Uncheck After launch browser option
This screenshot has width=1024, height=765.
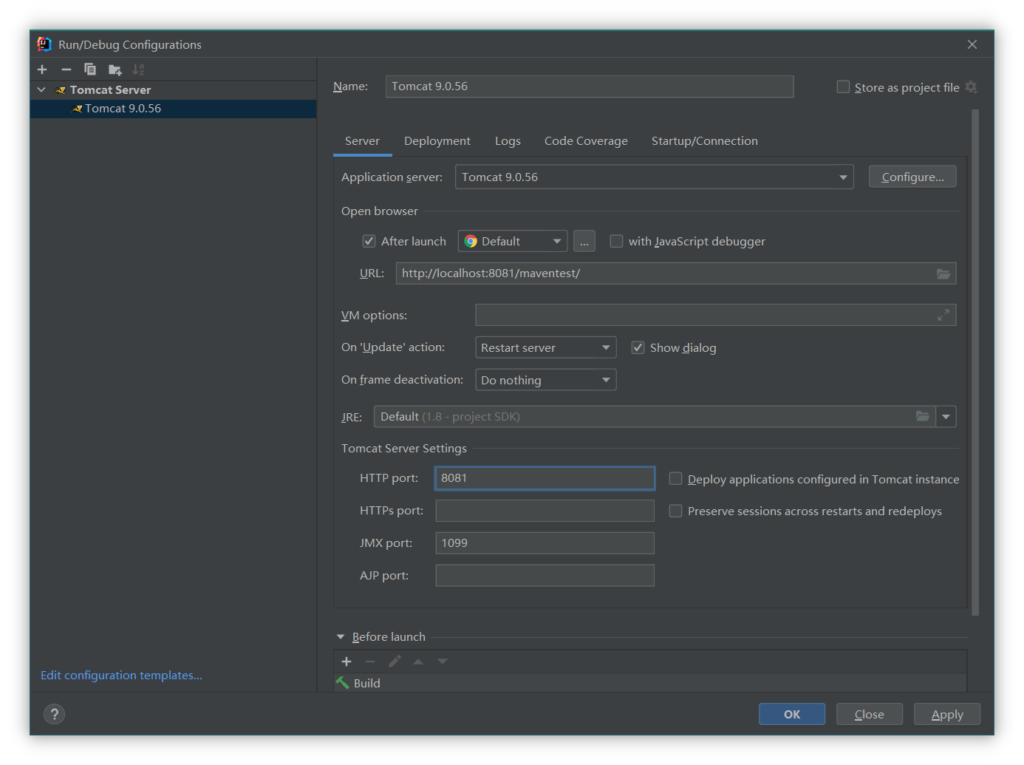pos(369,242)
